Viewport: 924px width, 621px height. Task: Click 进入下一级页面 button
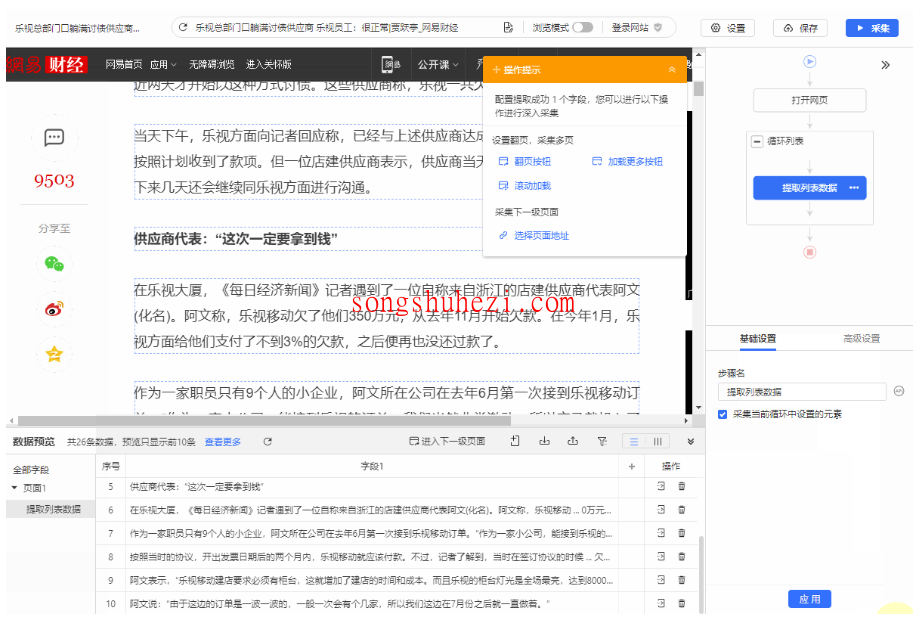pos(447,441)
